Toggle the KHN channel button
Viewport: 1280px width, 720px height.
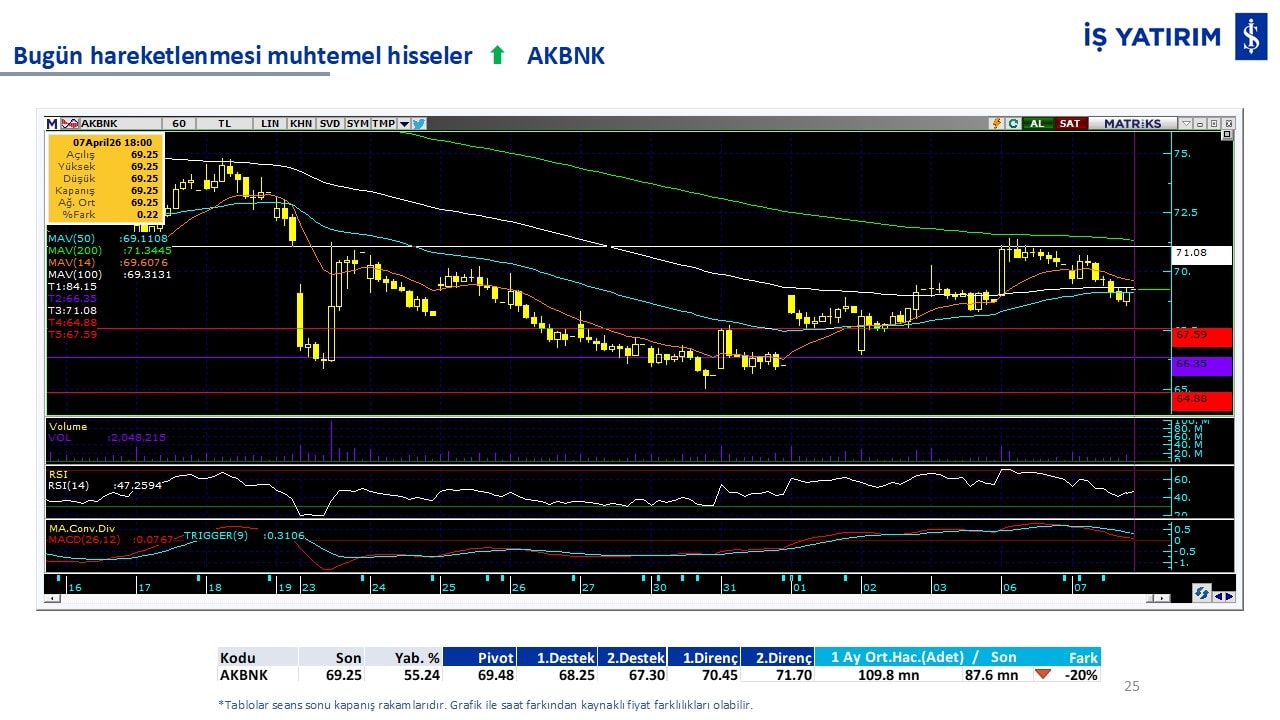pyautogui.click(x=300, y=124)
